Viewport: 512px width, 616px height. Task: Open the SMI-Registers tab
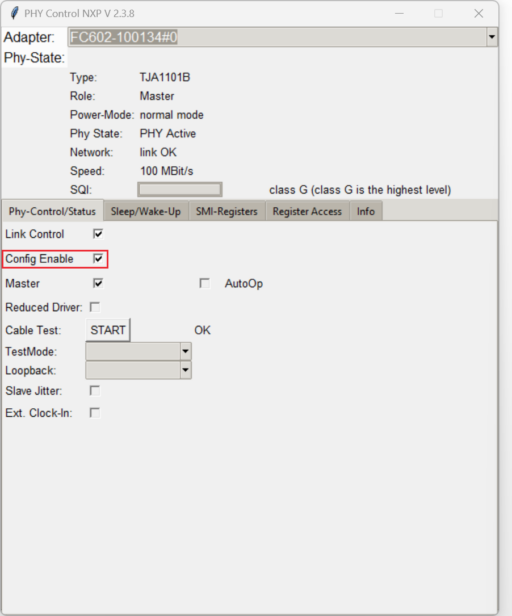point(227,211)
